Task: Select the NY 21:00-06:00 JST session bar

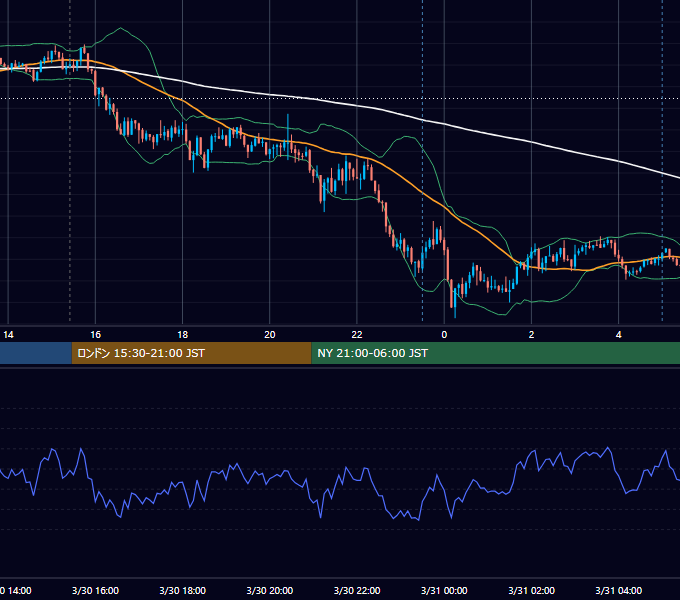Action: coord(496,353)
